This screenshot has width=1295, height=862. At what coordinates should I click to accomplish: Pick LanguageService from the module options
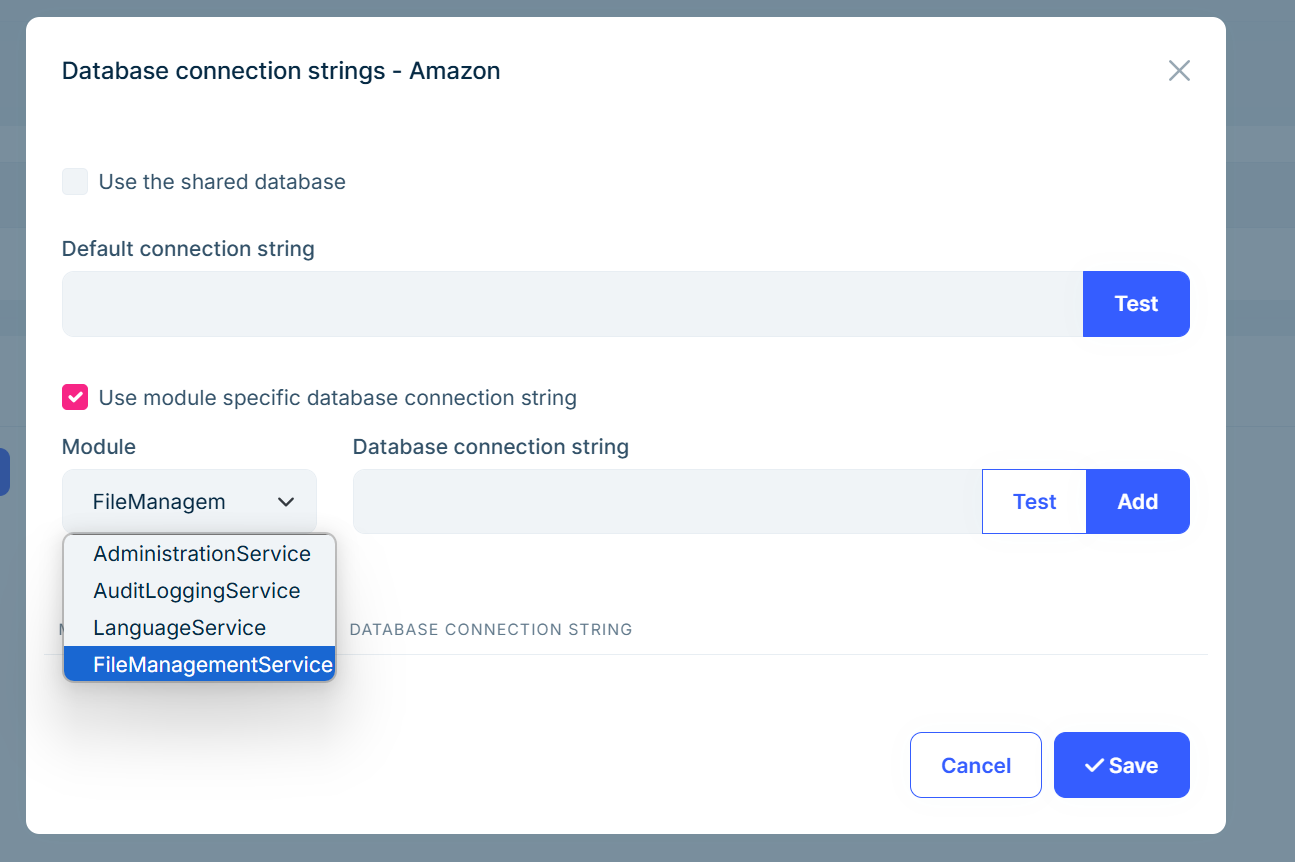click(180, 628)
